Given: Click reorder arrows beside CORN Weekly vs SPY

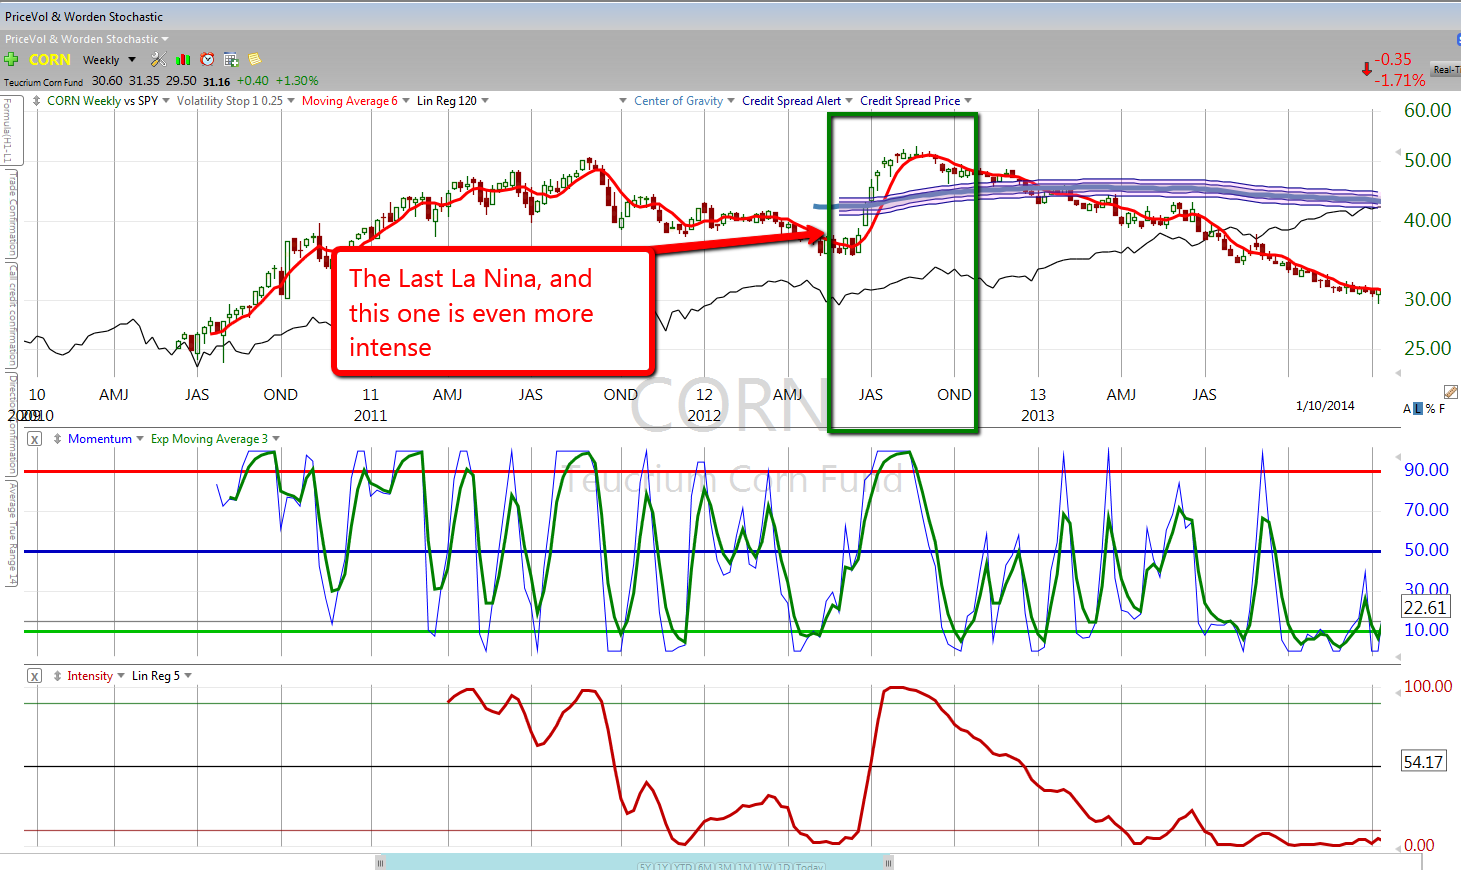Looking at the screenshot, I should [37, 101].
